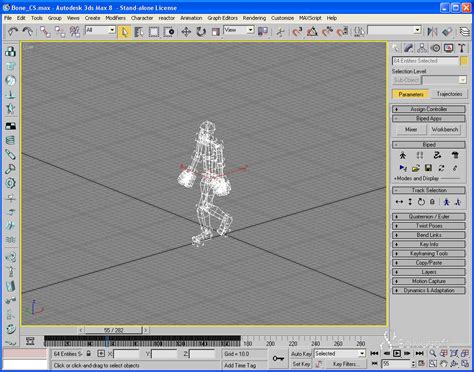Click the Biped Save File icon
This screenshot has height=372, width=474.
coord(429,168)
